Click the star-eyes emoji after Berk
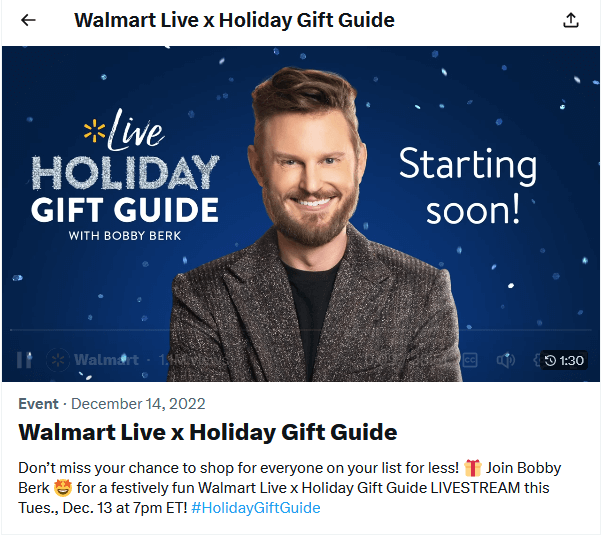The image size is (604, 535). tap(62, 488)
